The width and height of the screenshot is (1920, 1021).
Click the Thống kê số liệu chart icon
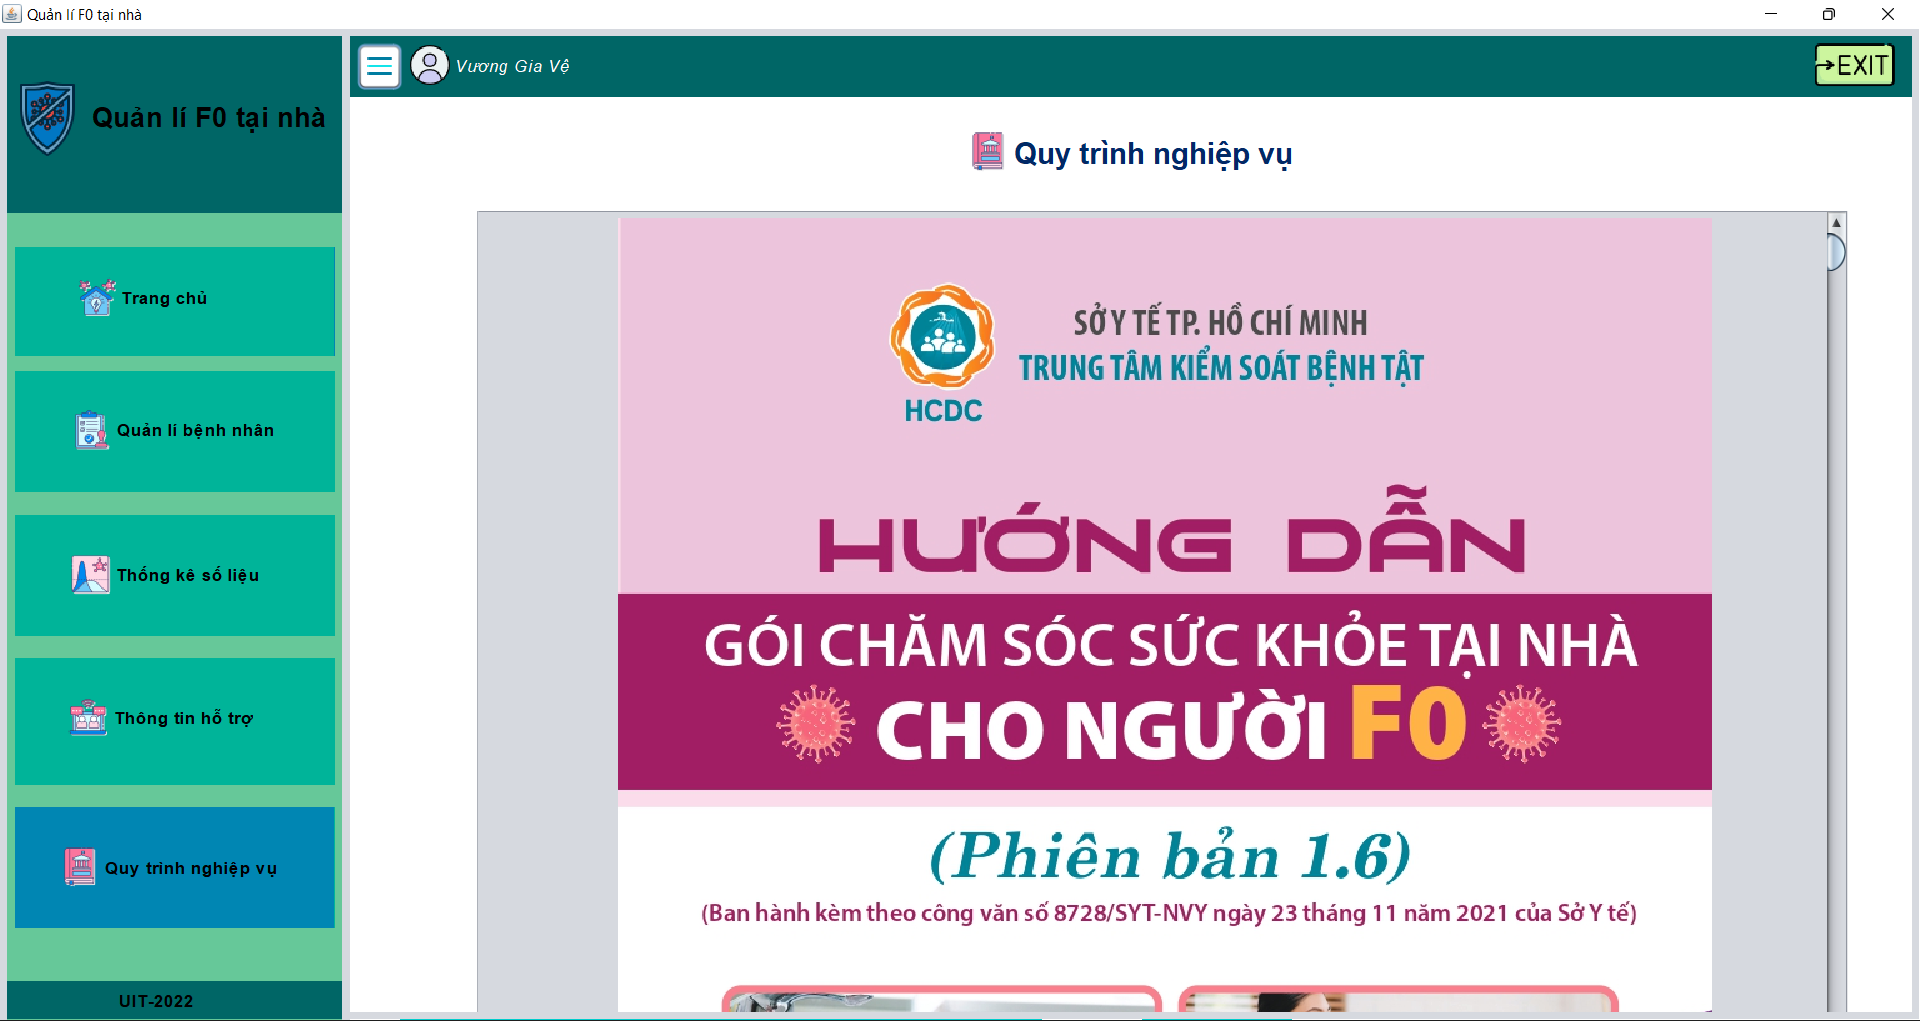[91, 575]
